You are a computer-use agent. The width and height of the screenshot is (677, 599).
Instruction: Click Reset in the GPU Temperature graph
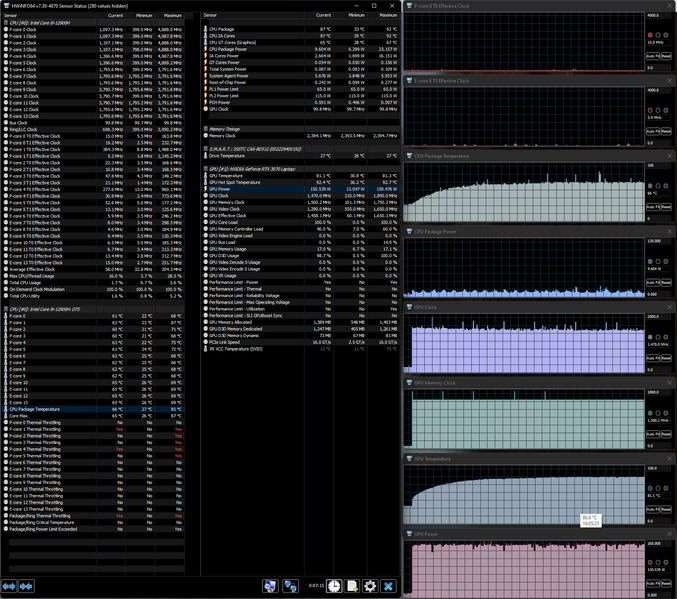(666, 510)
